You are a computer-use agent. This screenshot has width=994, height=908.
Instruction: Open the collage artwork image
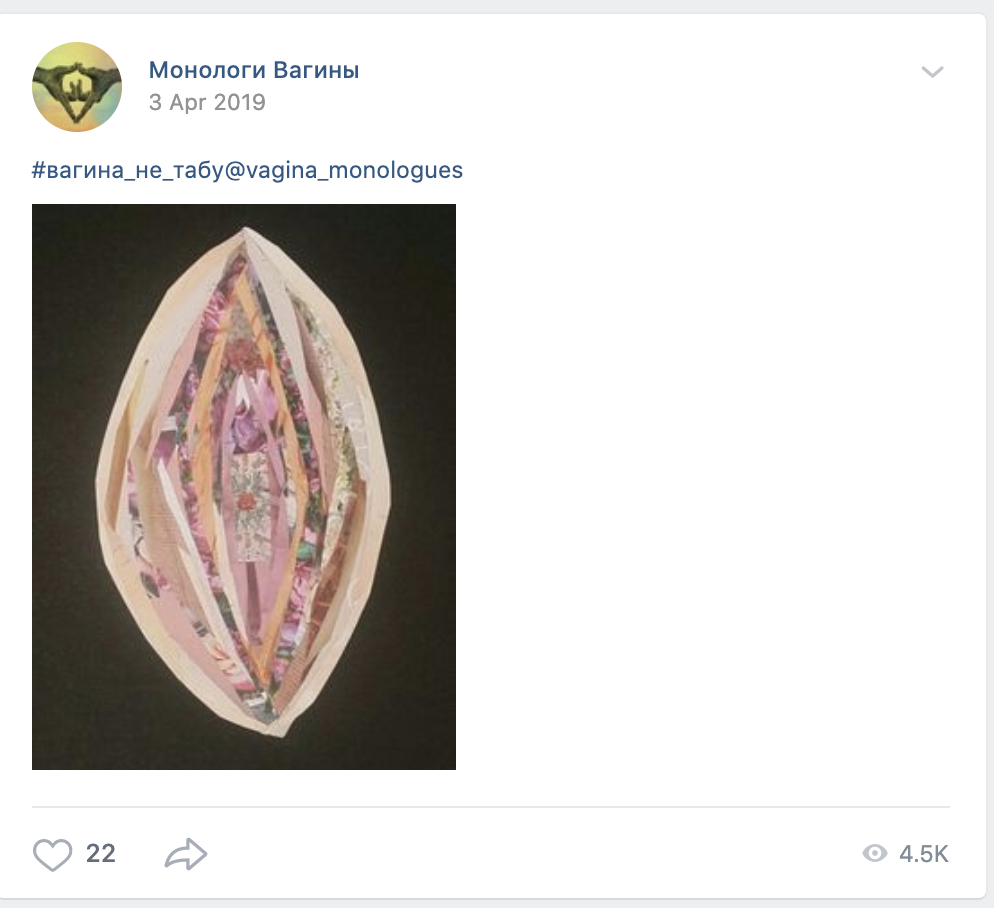[243, 486]
